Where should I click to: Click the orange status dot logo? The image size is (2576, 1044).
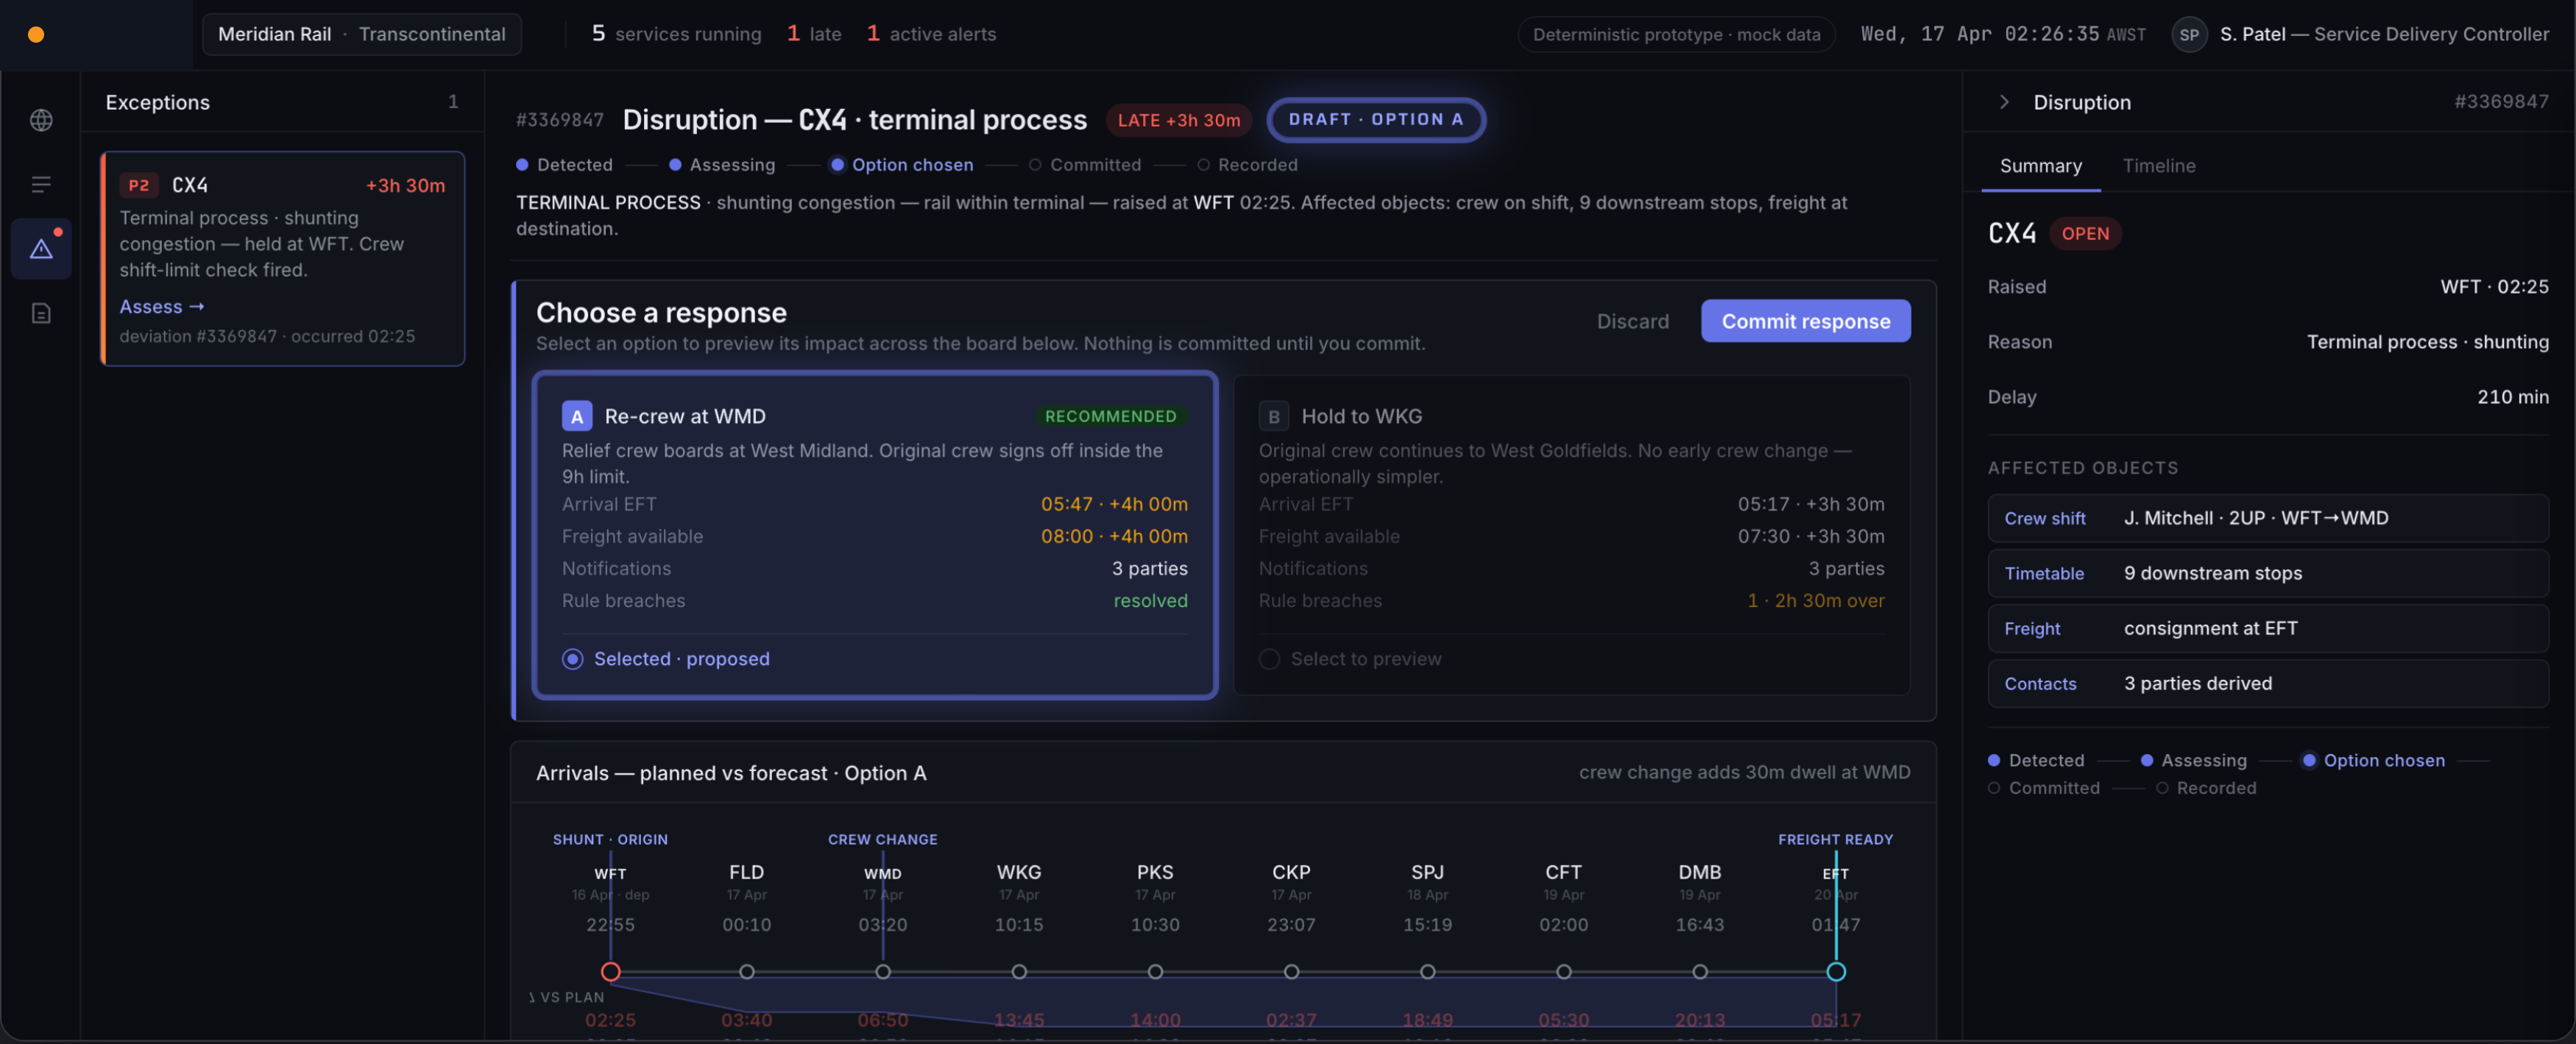(36, 34)
